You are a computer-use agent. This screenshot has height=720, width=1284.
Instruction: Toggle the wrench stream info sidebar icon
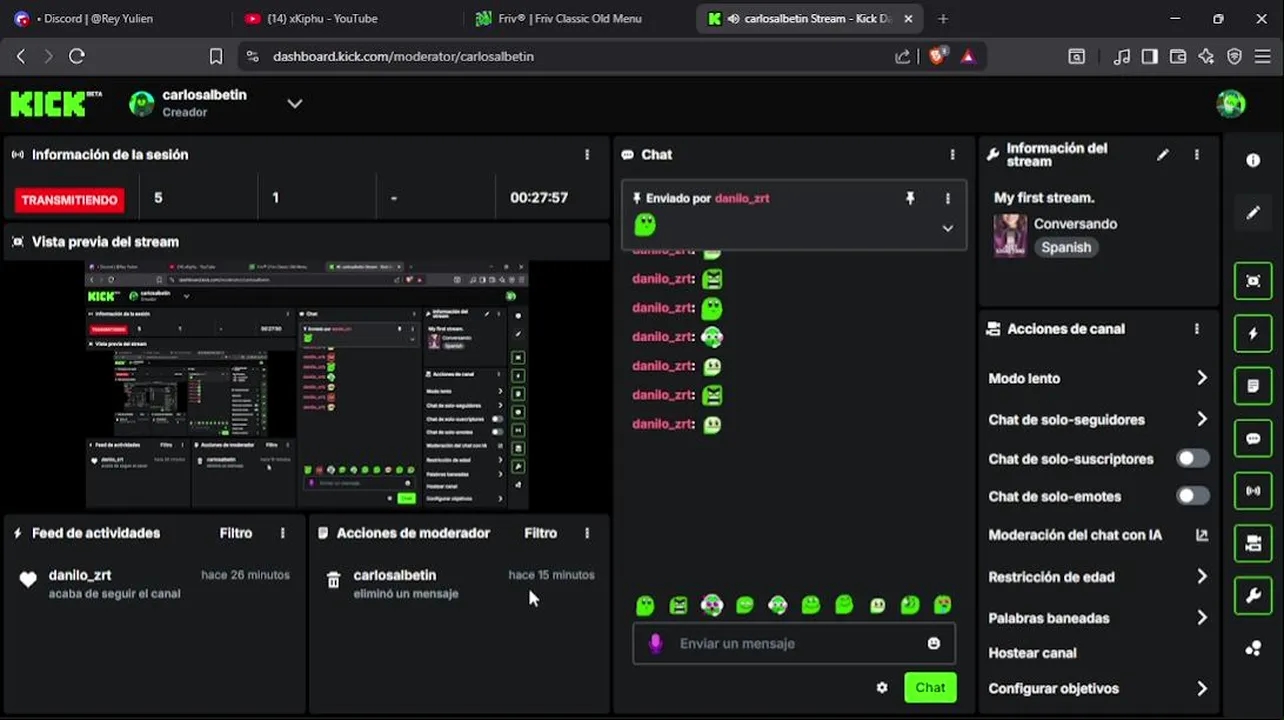pos(1253,596)
